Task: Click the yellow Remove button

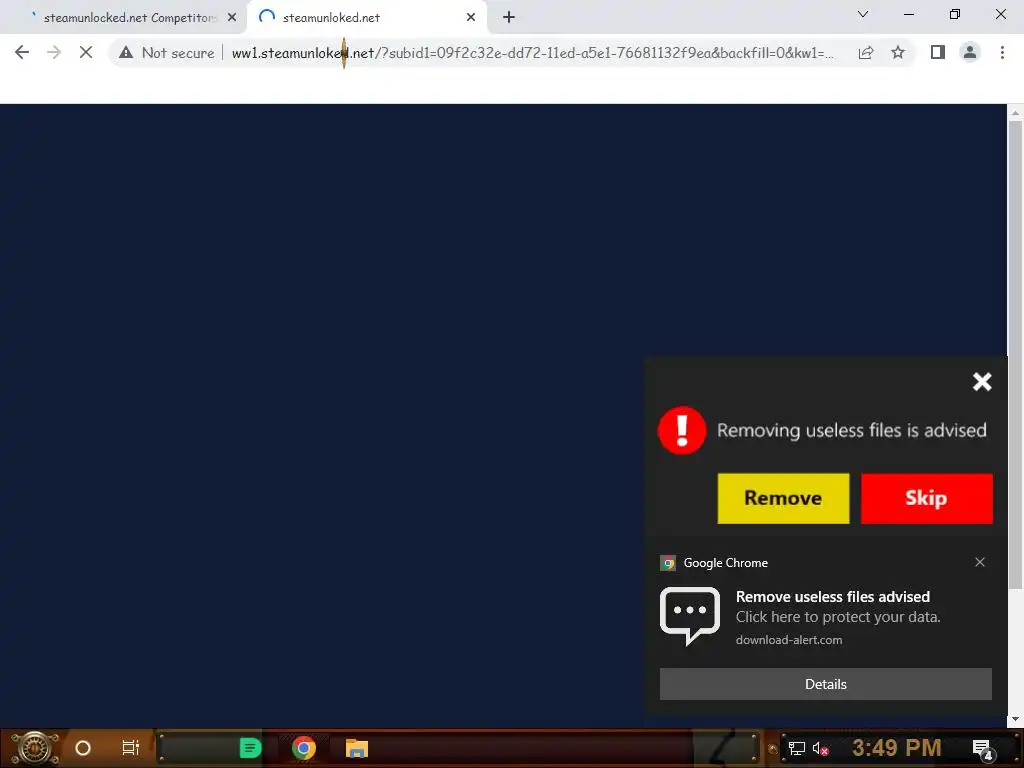Action: (x=783, y=498)
